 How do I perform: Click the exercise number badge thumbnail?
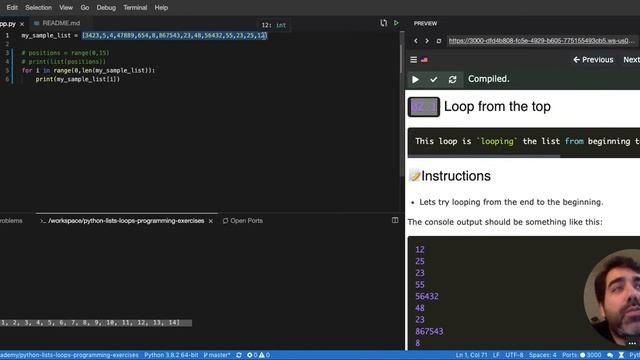(x=424, y=107)
